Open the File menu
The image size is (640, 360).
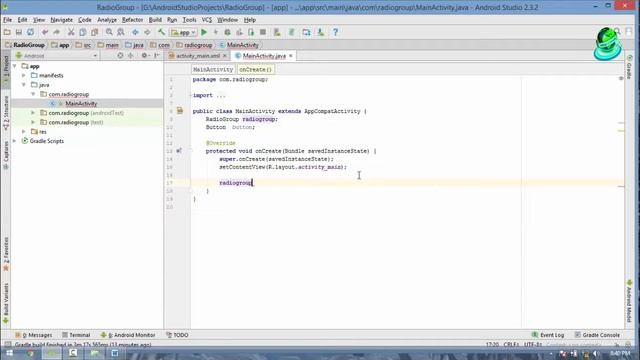7,20
